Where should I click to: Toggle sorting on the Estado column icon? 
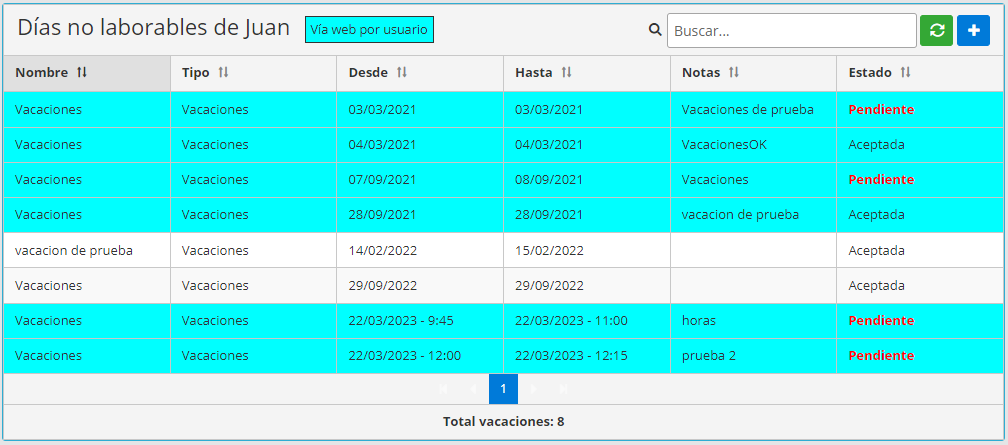coord(905,73)
